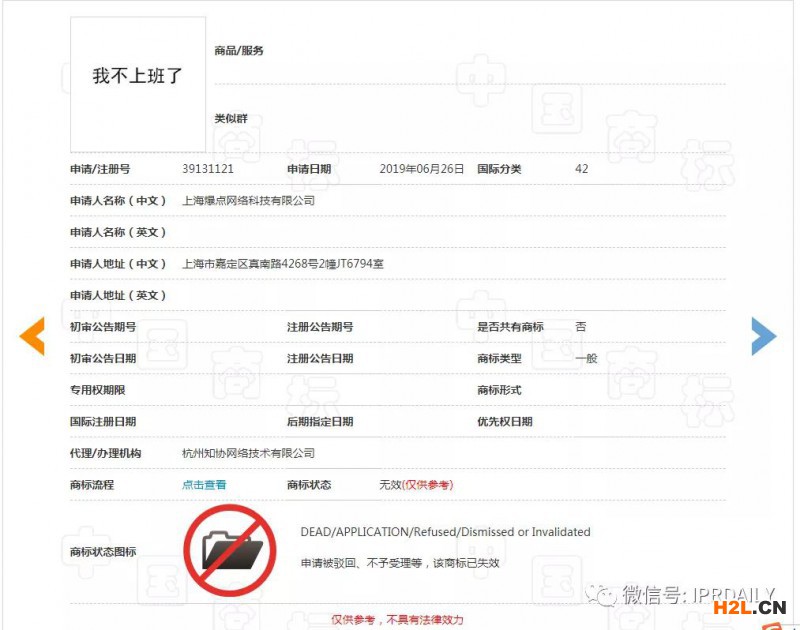Click the applicant address in 嘉定区
The width and height of the screenshot is (800, 630).
282,264
